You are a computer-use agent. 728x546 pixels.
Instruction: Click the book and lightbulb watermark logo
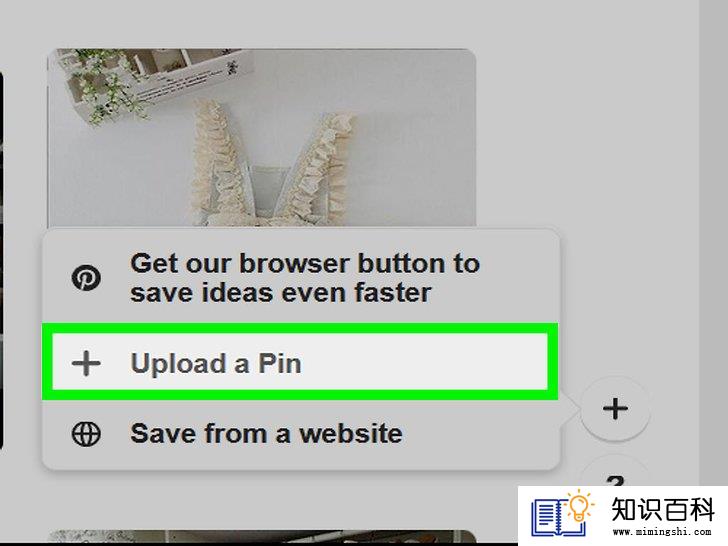pyautogui.click(x=561, y=512)
